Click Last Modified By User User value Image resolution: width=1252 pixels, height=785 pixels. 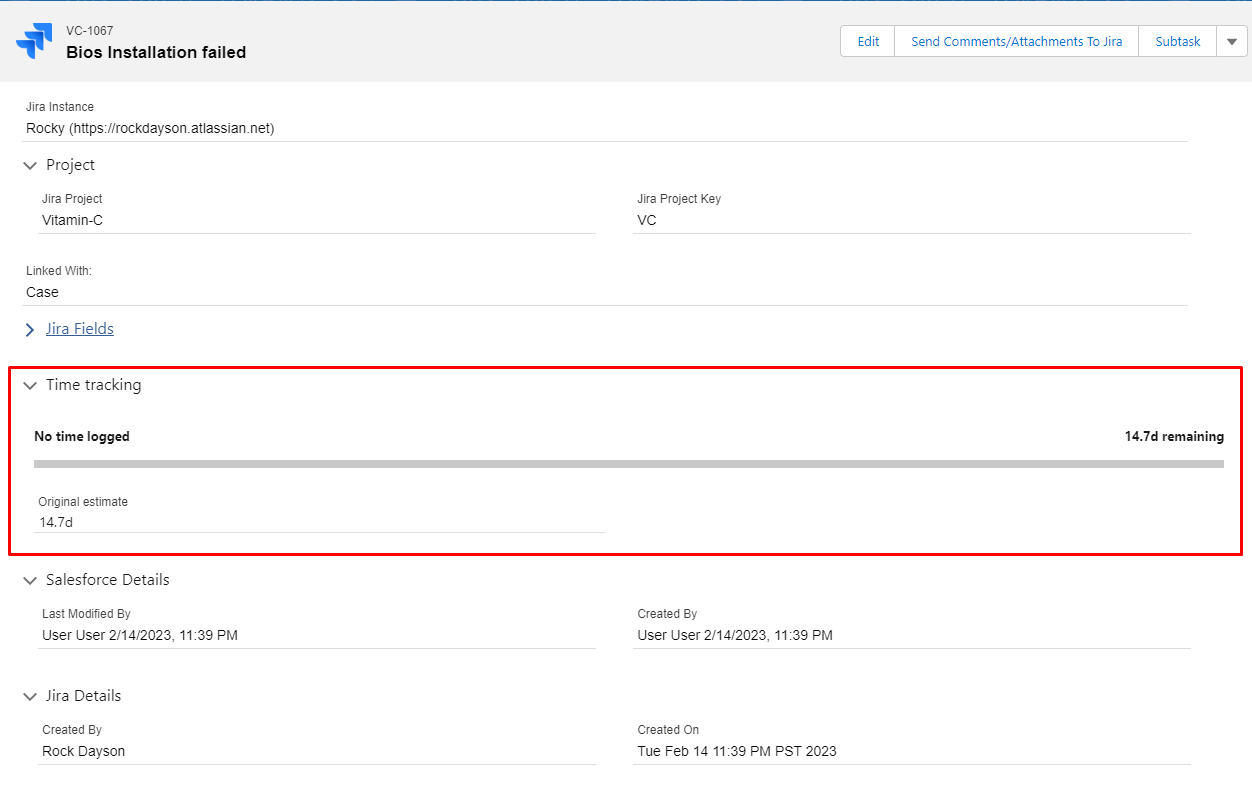click(x=140, y=635)
